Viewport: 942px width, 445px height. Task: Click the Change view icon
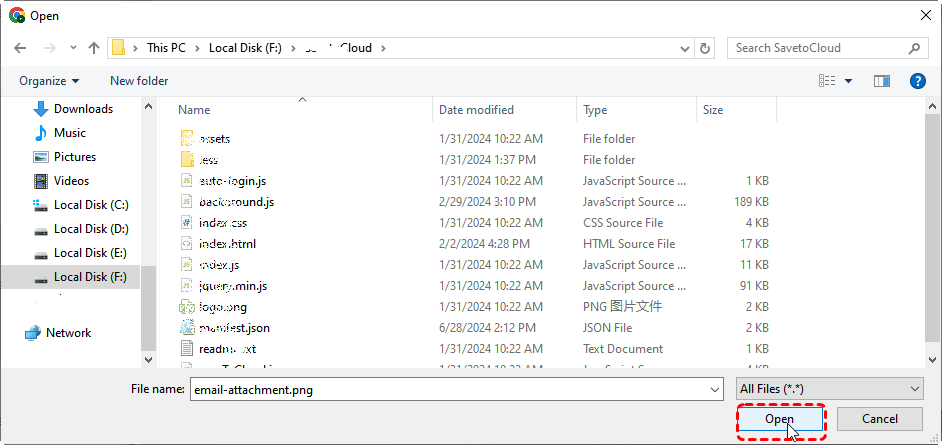click(x=827, y=81)
